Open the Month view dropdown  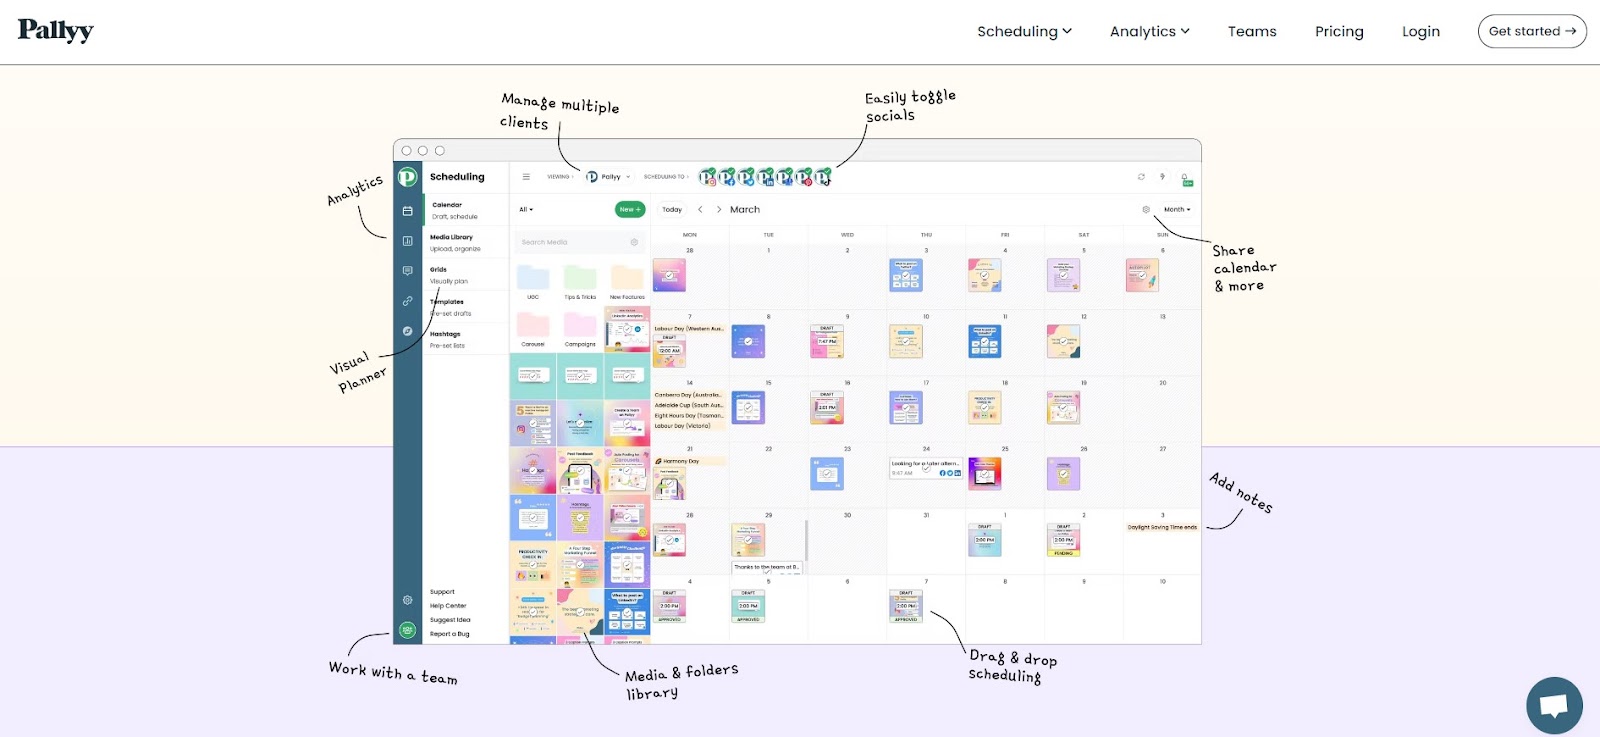click(x=1177, y=210)
